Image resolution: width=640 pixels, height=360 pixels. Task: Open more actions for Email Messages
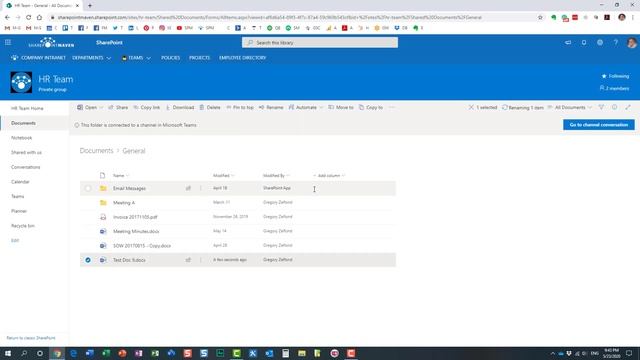click(x=200, y=188)
